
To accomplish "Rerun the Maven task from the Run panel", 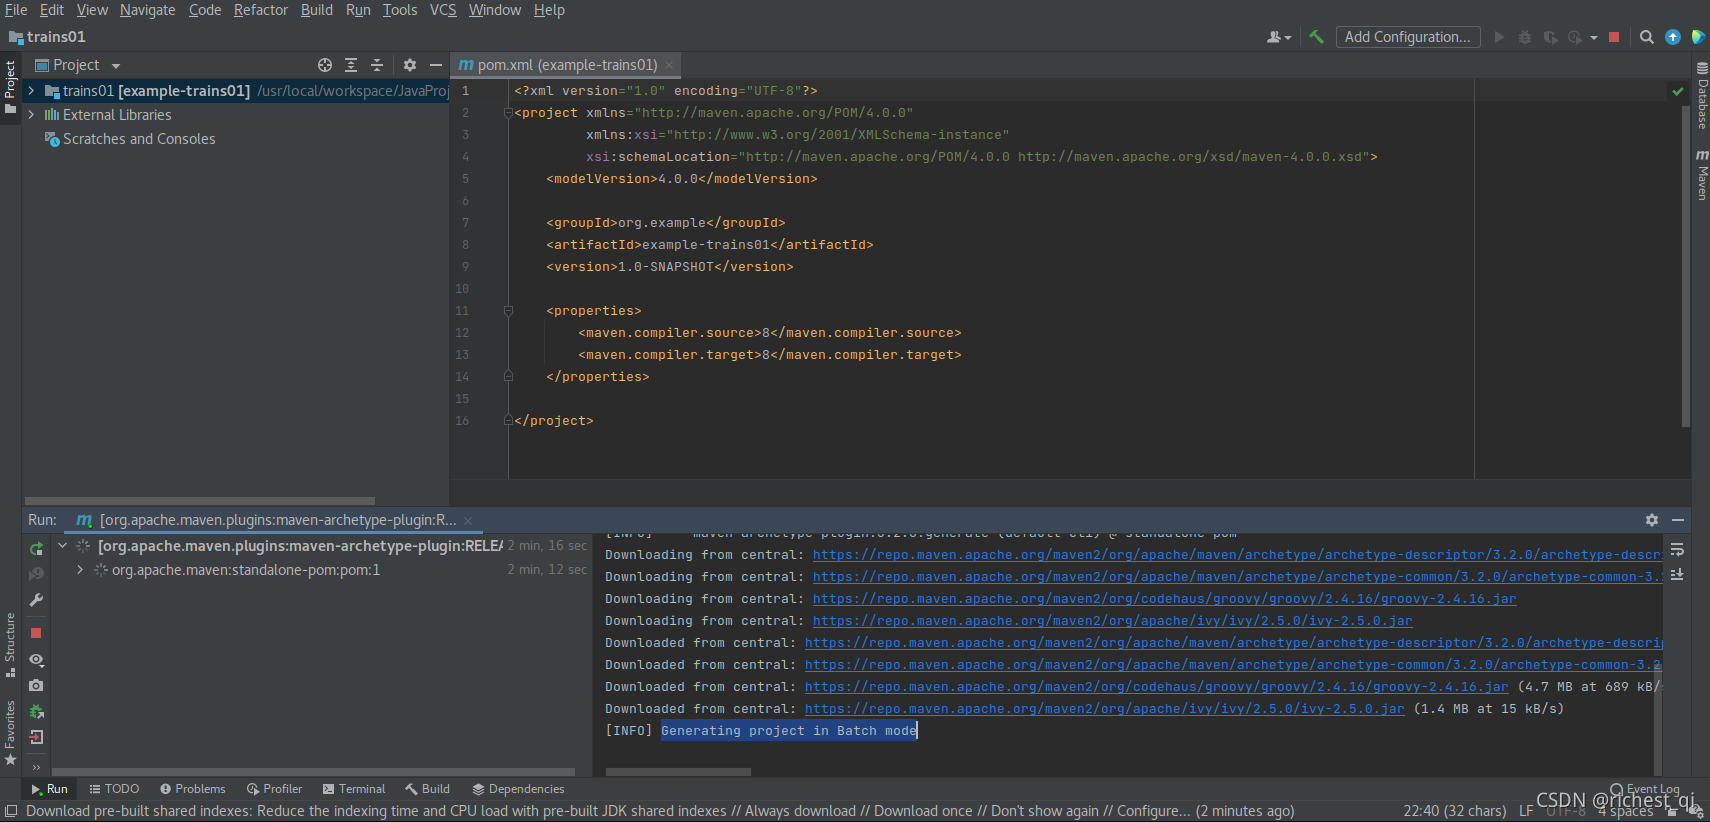I will [36, 548].
